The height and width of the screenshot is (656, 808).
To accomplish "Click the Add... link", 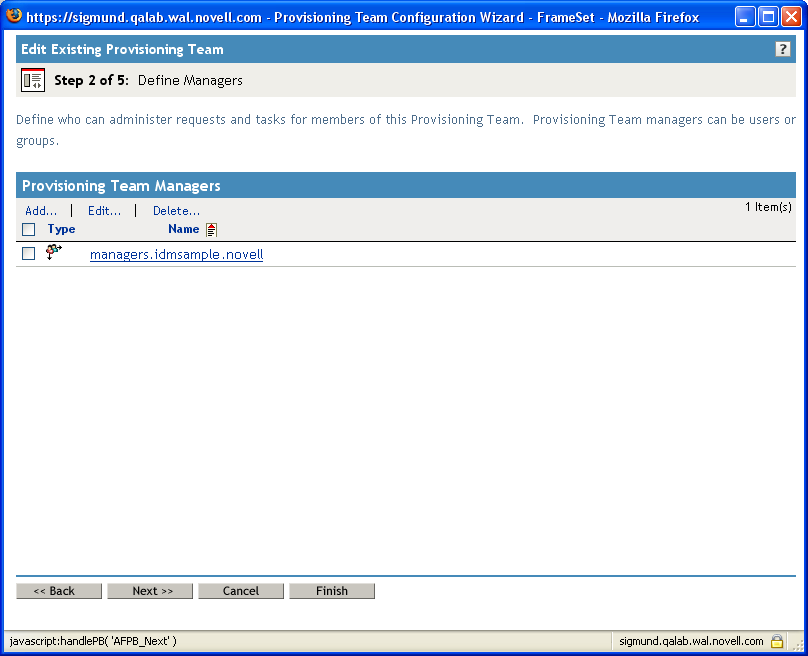I will (41, 211).
